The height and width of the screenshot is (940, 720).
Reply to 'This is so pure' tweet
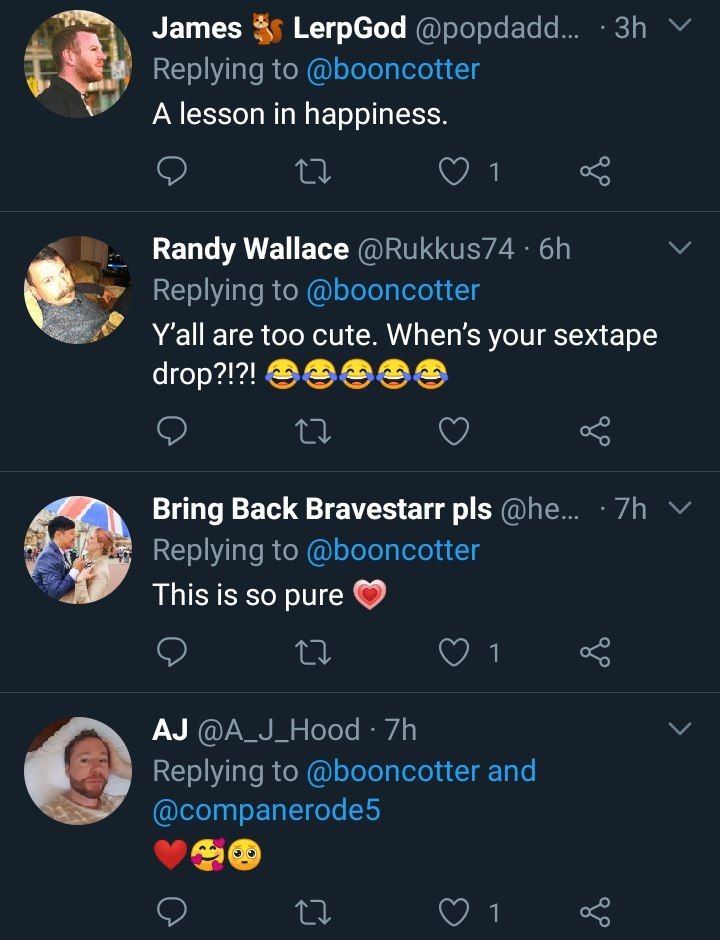[x=173, y=653]
